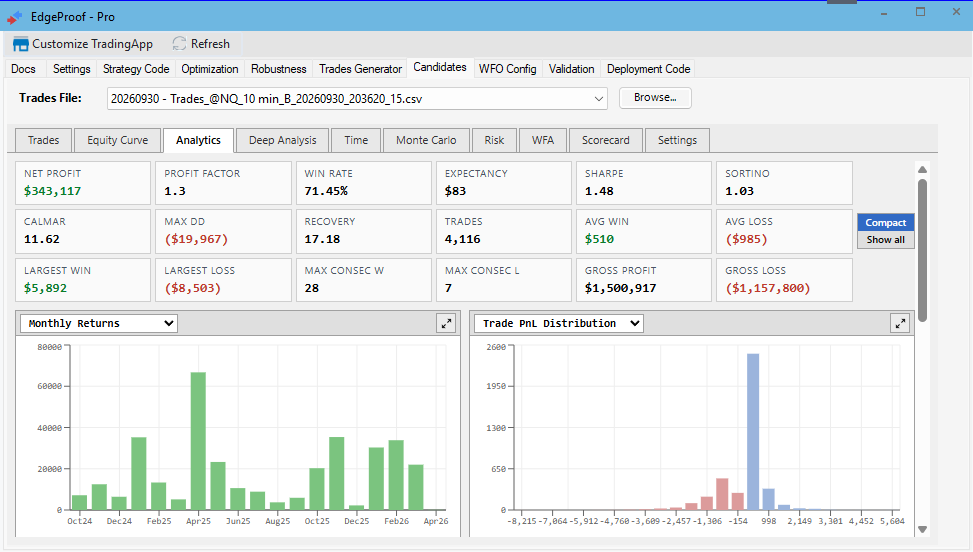Click the Browse... button
Viewport: 973px width, 552px height.
[x=655, y=98]
